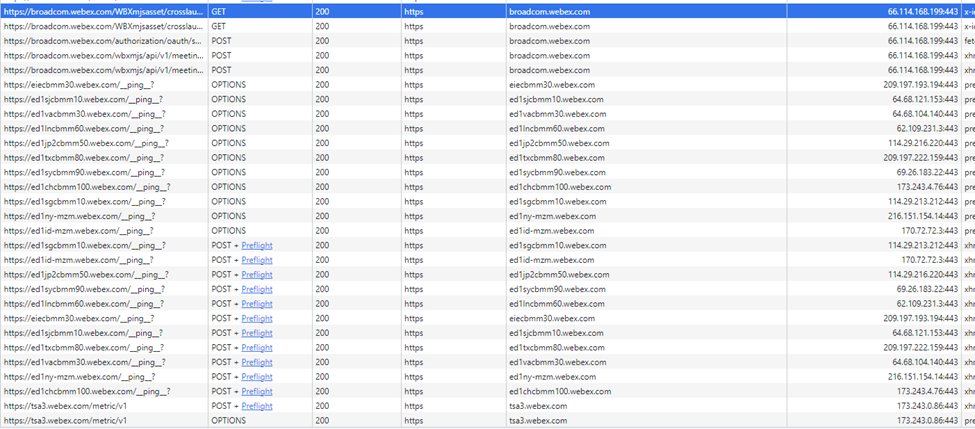Click URL https://ed1vacbmm30.webex.com/__ping__? in OPTIONS row
975x429 pixels.
click(85, 114)
